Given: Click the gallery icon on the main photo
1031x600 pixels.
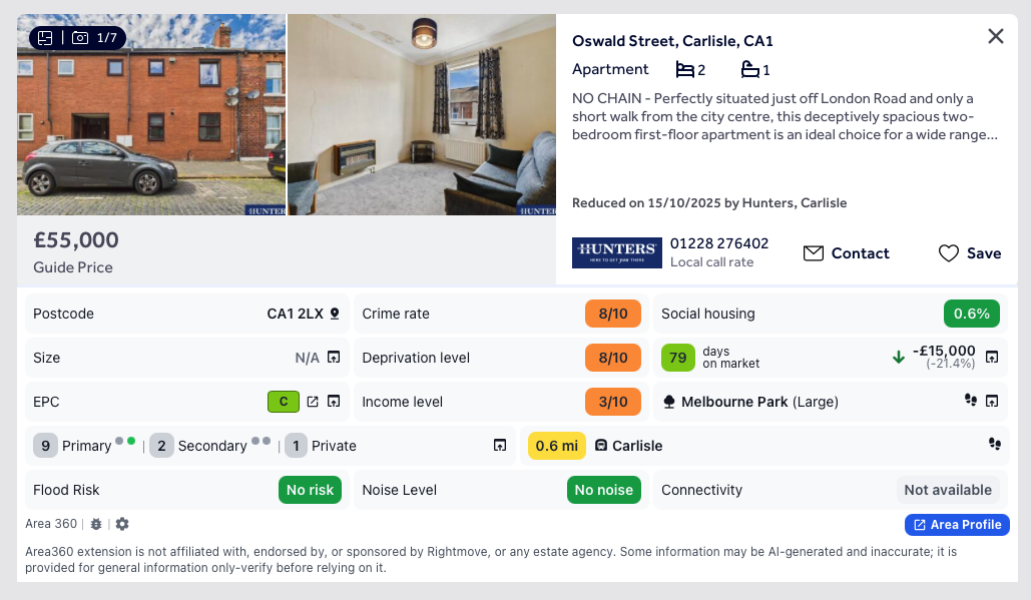Looking at the screenshot, I should click(x=45, y=36).
